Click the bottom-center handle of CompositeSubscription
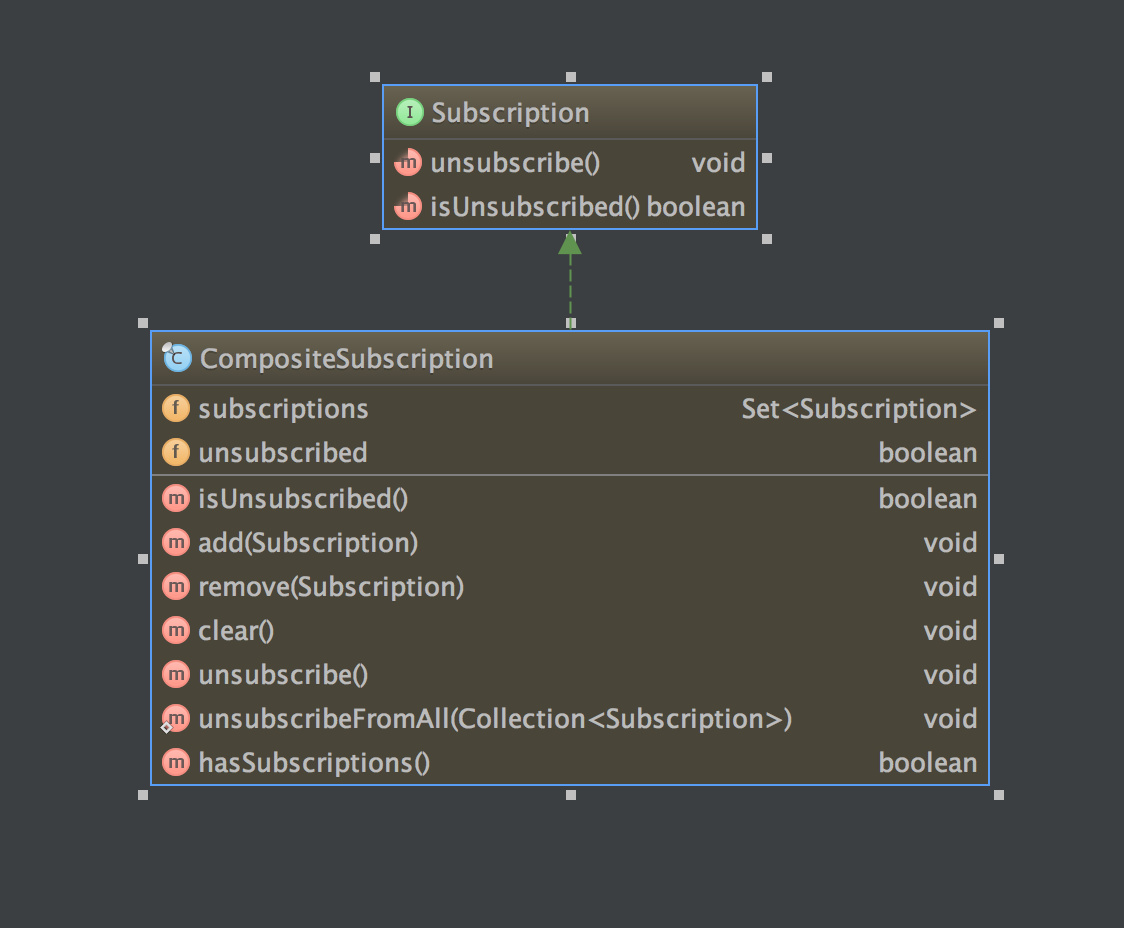 pyautogui.click(x=571, y=795)
